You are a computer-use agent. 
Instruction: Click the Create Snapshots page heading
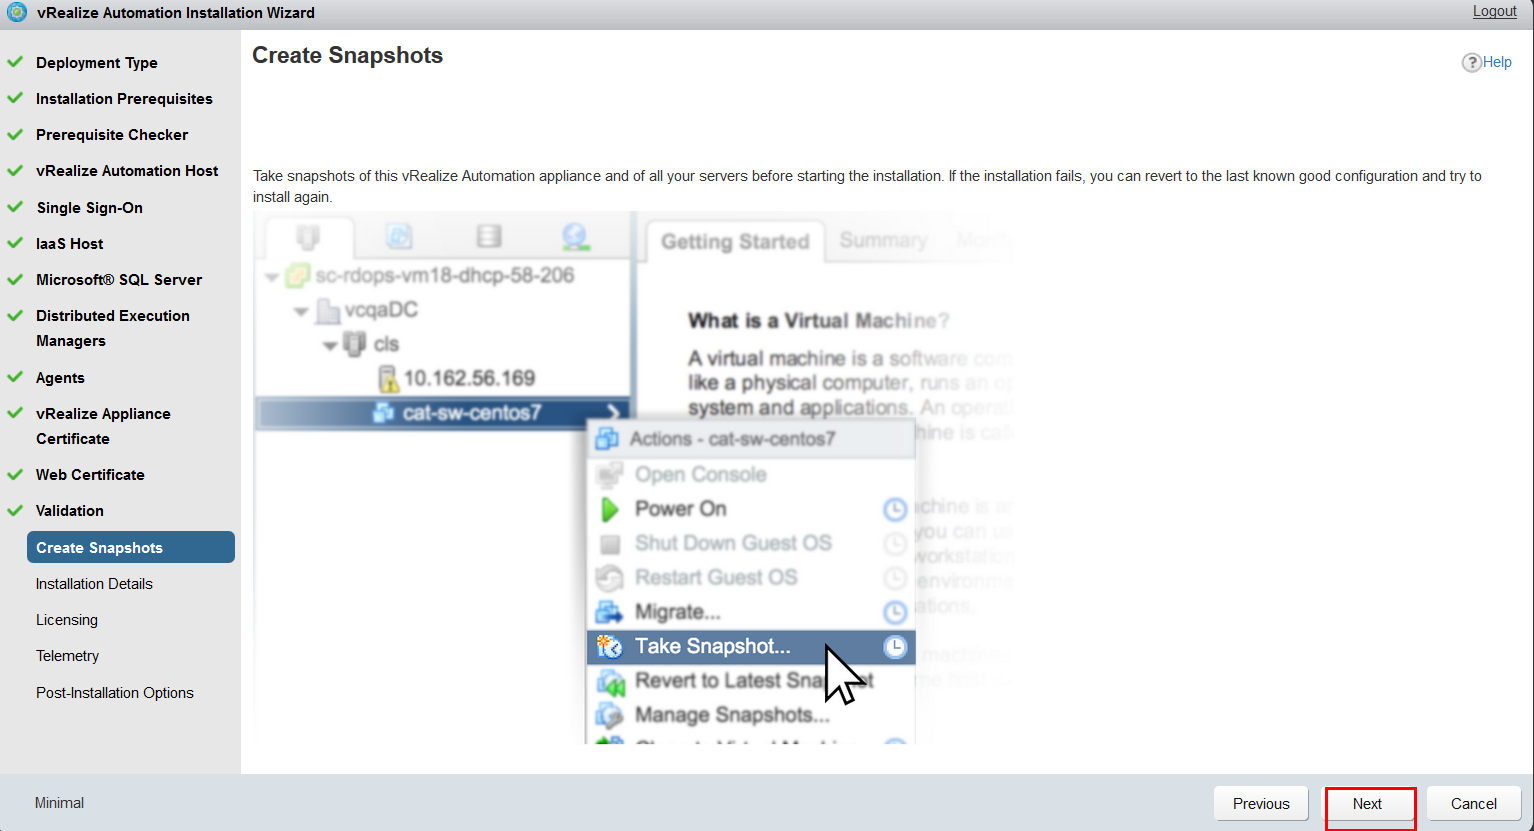point(347,55)
